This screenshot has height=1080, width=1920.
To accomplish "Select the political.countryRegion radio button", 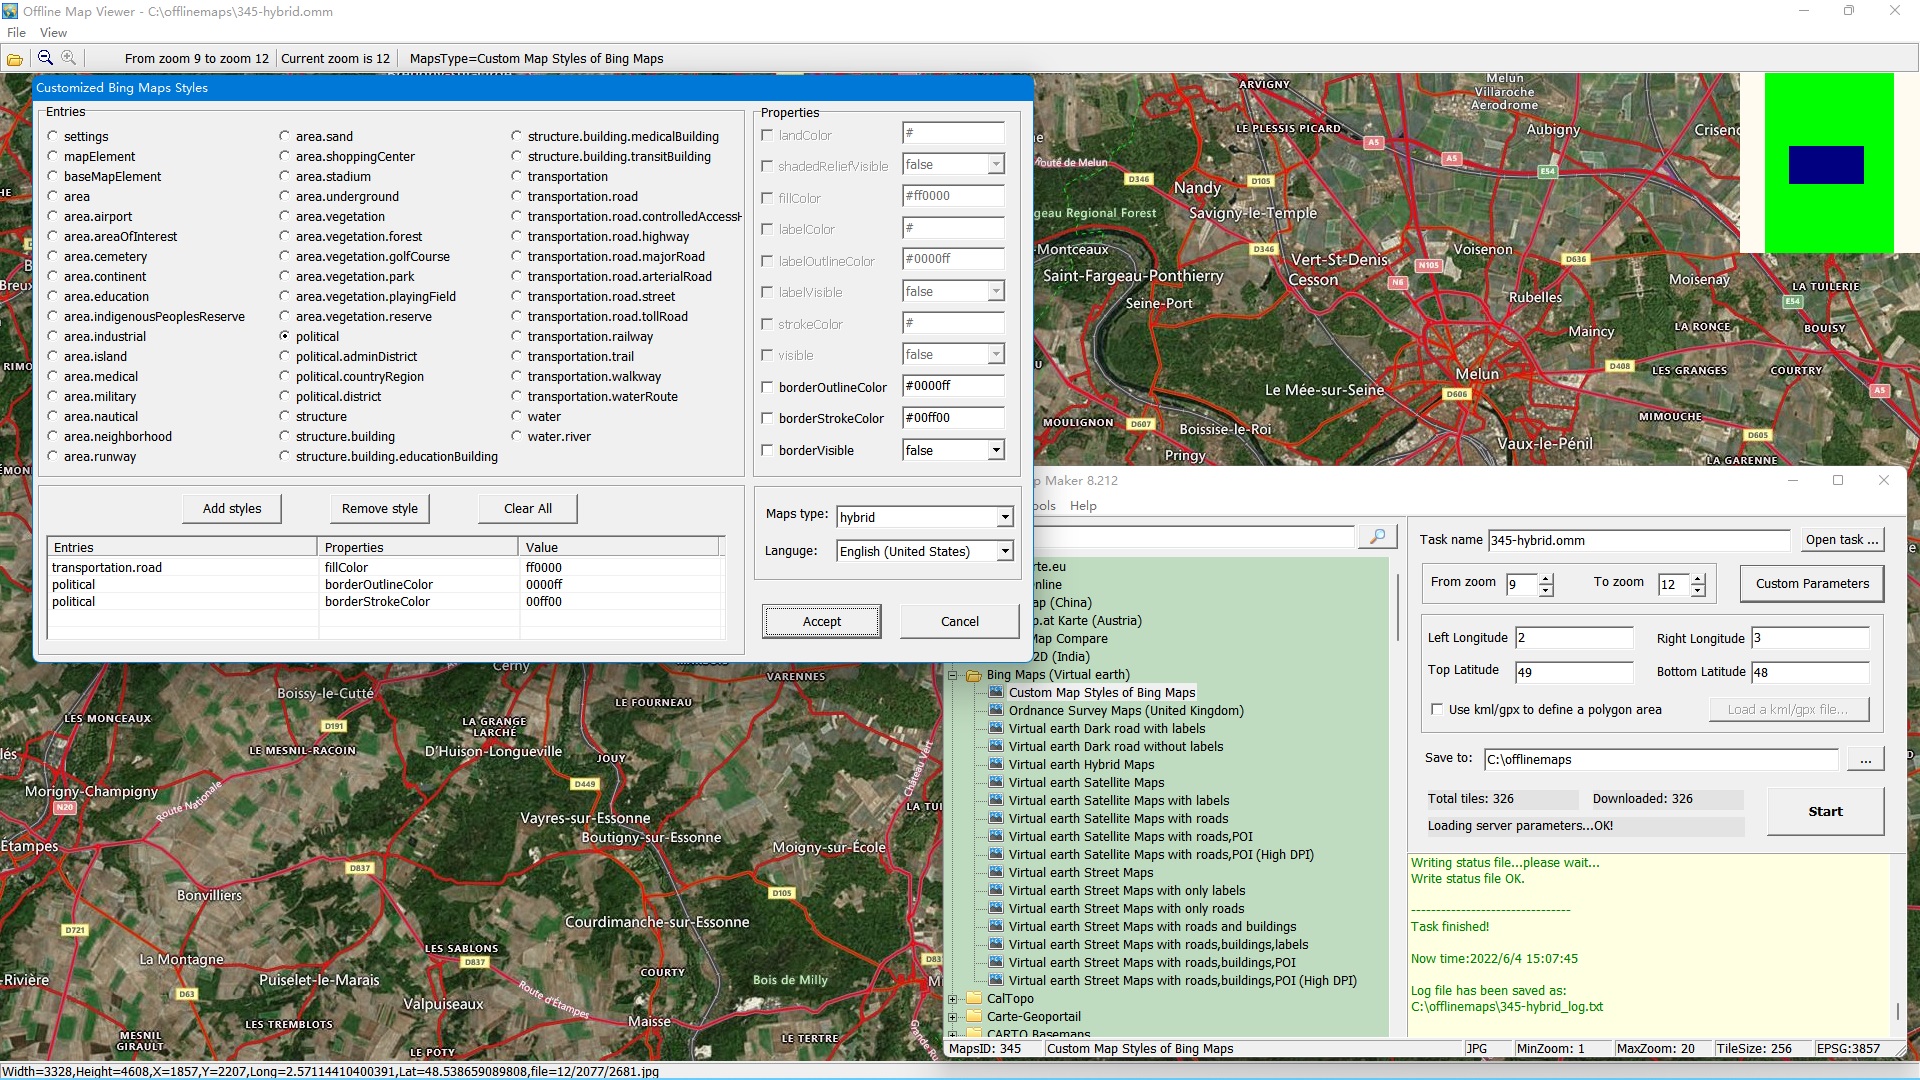I will click(x=285, y=376).
